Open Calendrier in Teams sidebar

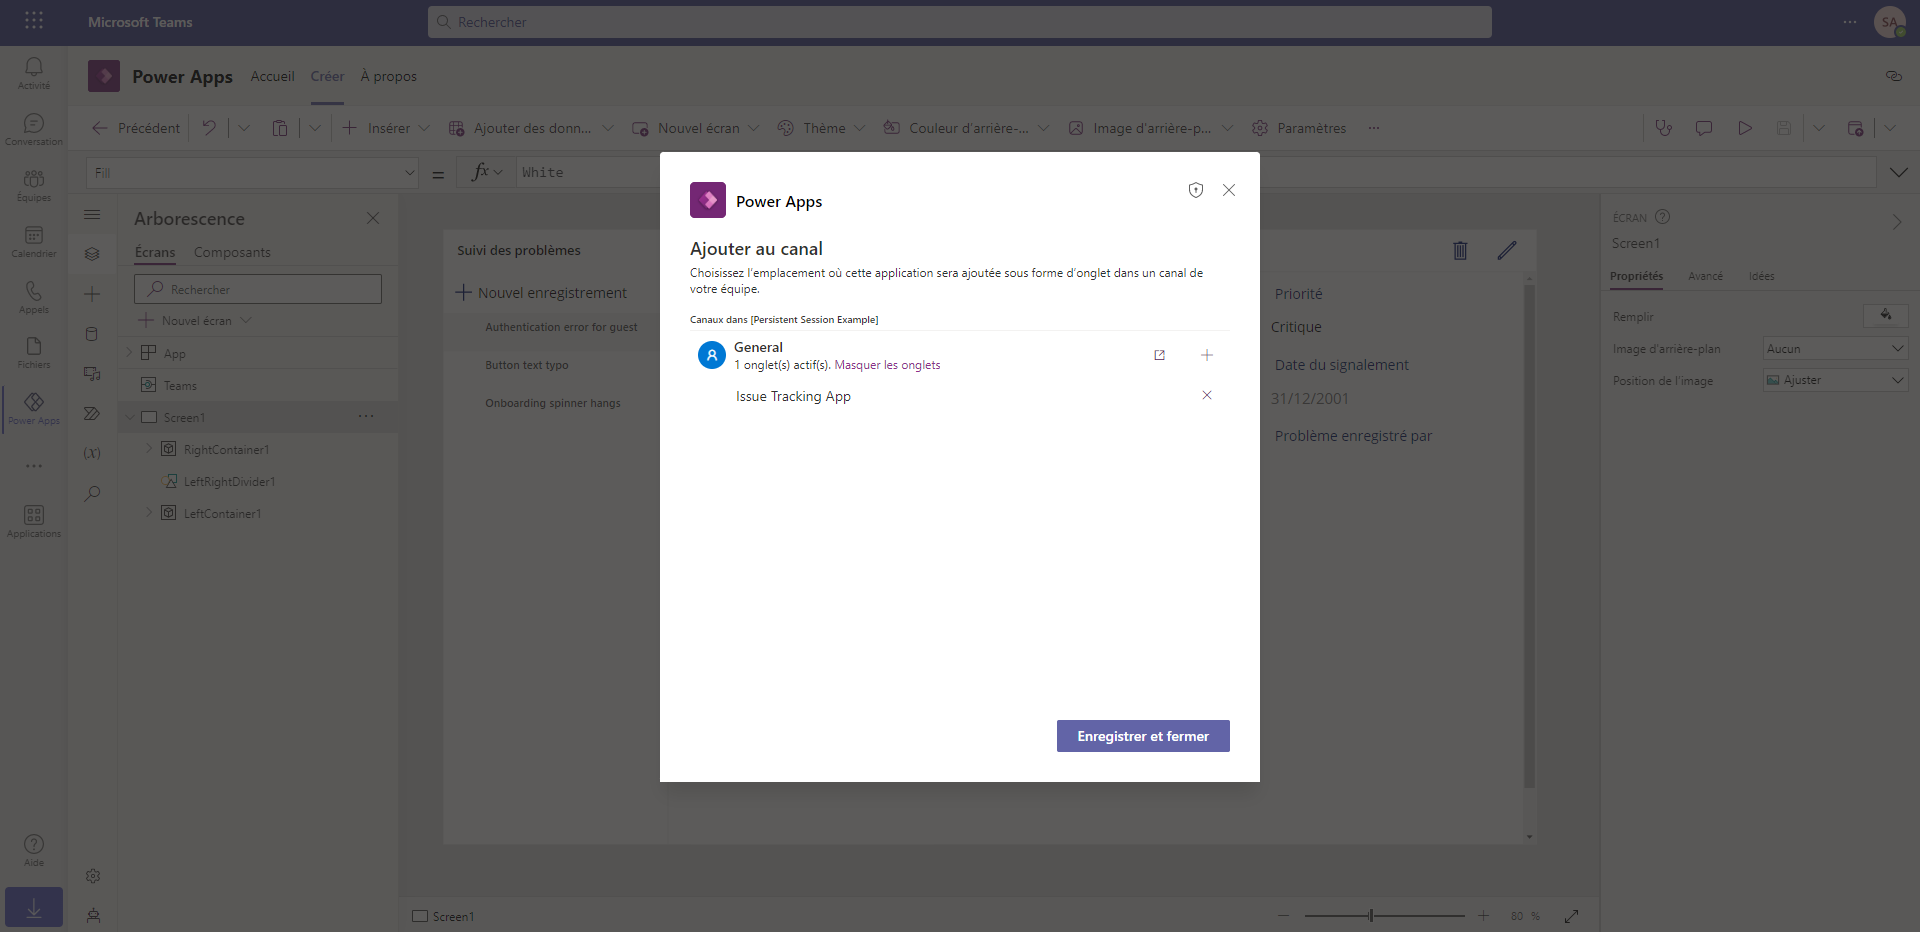coord(34,241)
